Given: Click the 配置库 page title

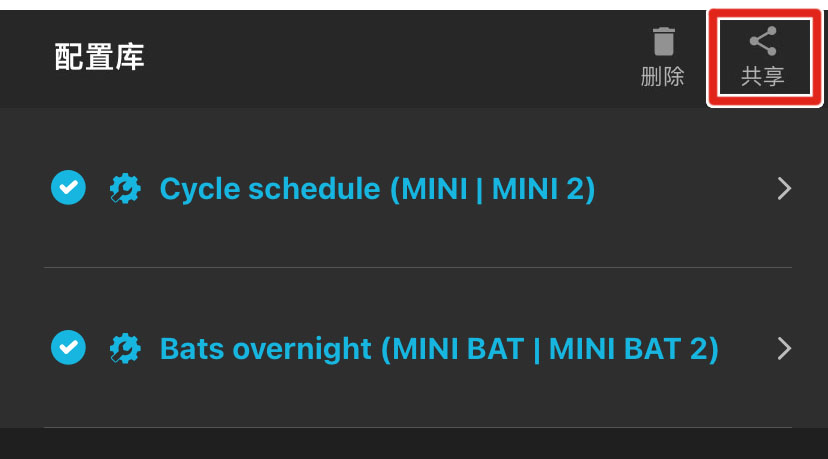Looking at the screenshot, I should click(x=99, y=57).
